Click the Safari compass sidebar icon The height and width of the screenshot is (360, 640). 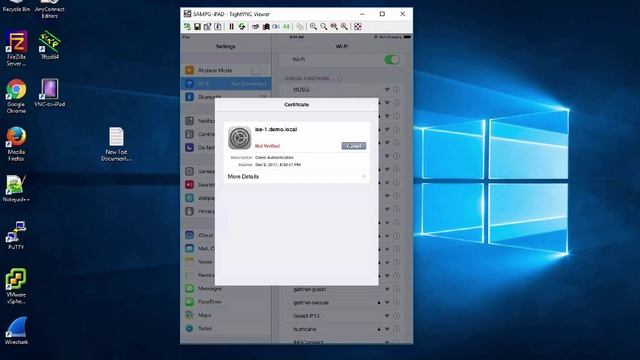point(189,328)
